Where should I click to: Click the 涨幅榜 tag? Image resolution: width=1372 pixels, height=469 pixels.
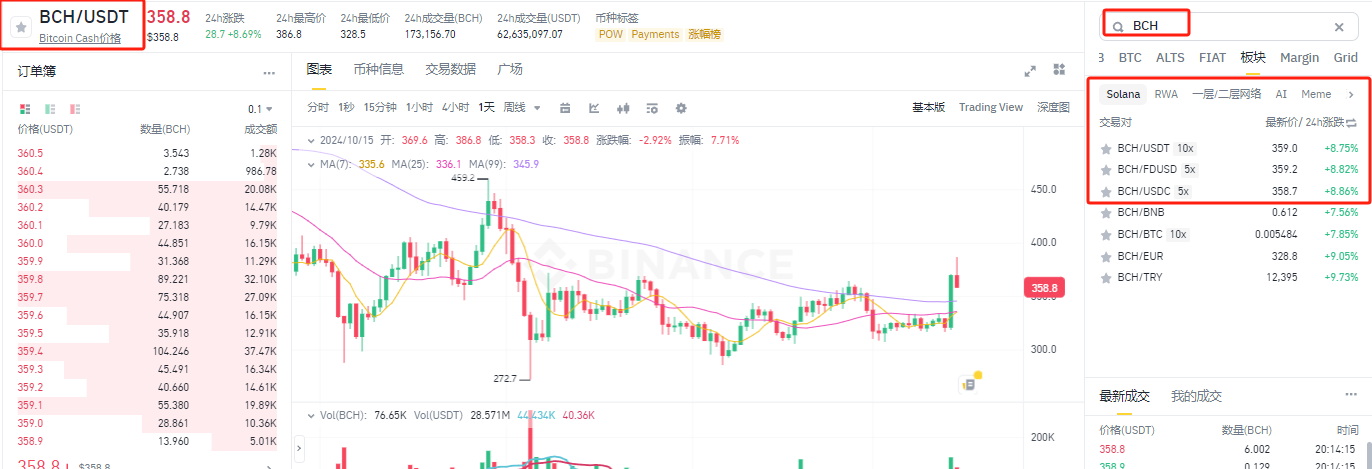tap(704, 34)
